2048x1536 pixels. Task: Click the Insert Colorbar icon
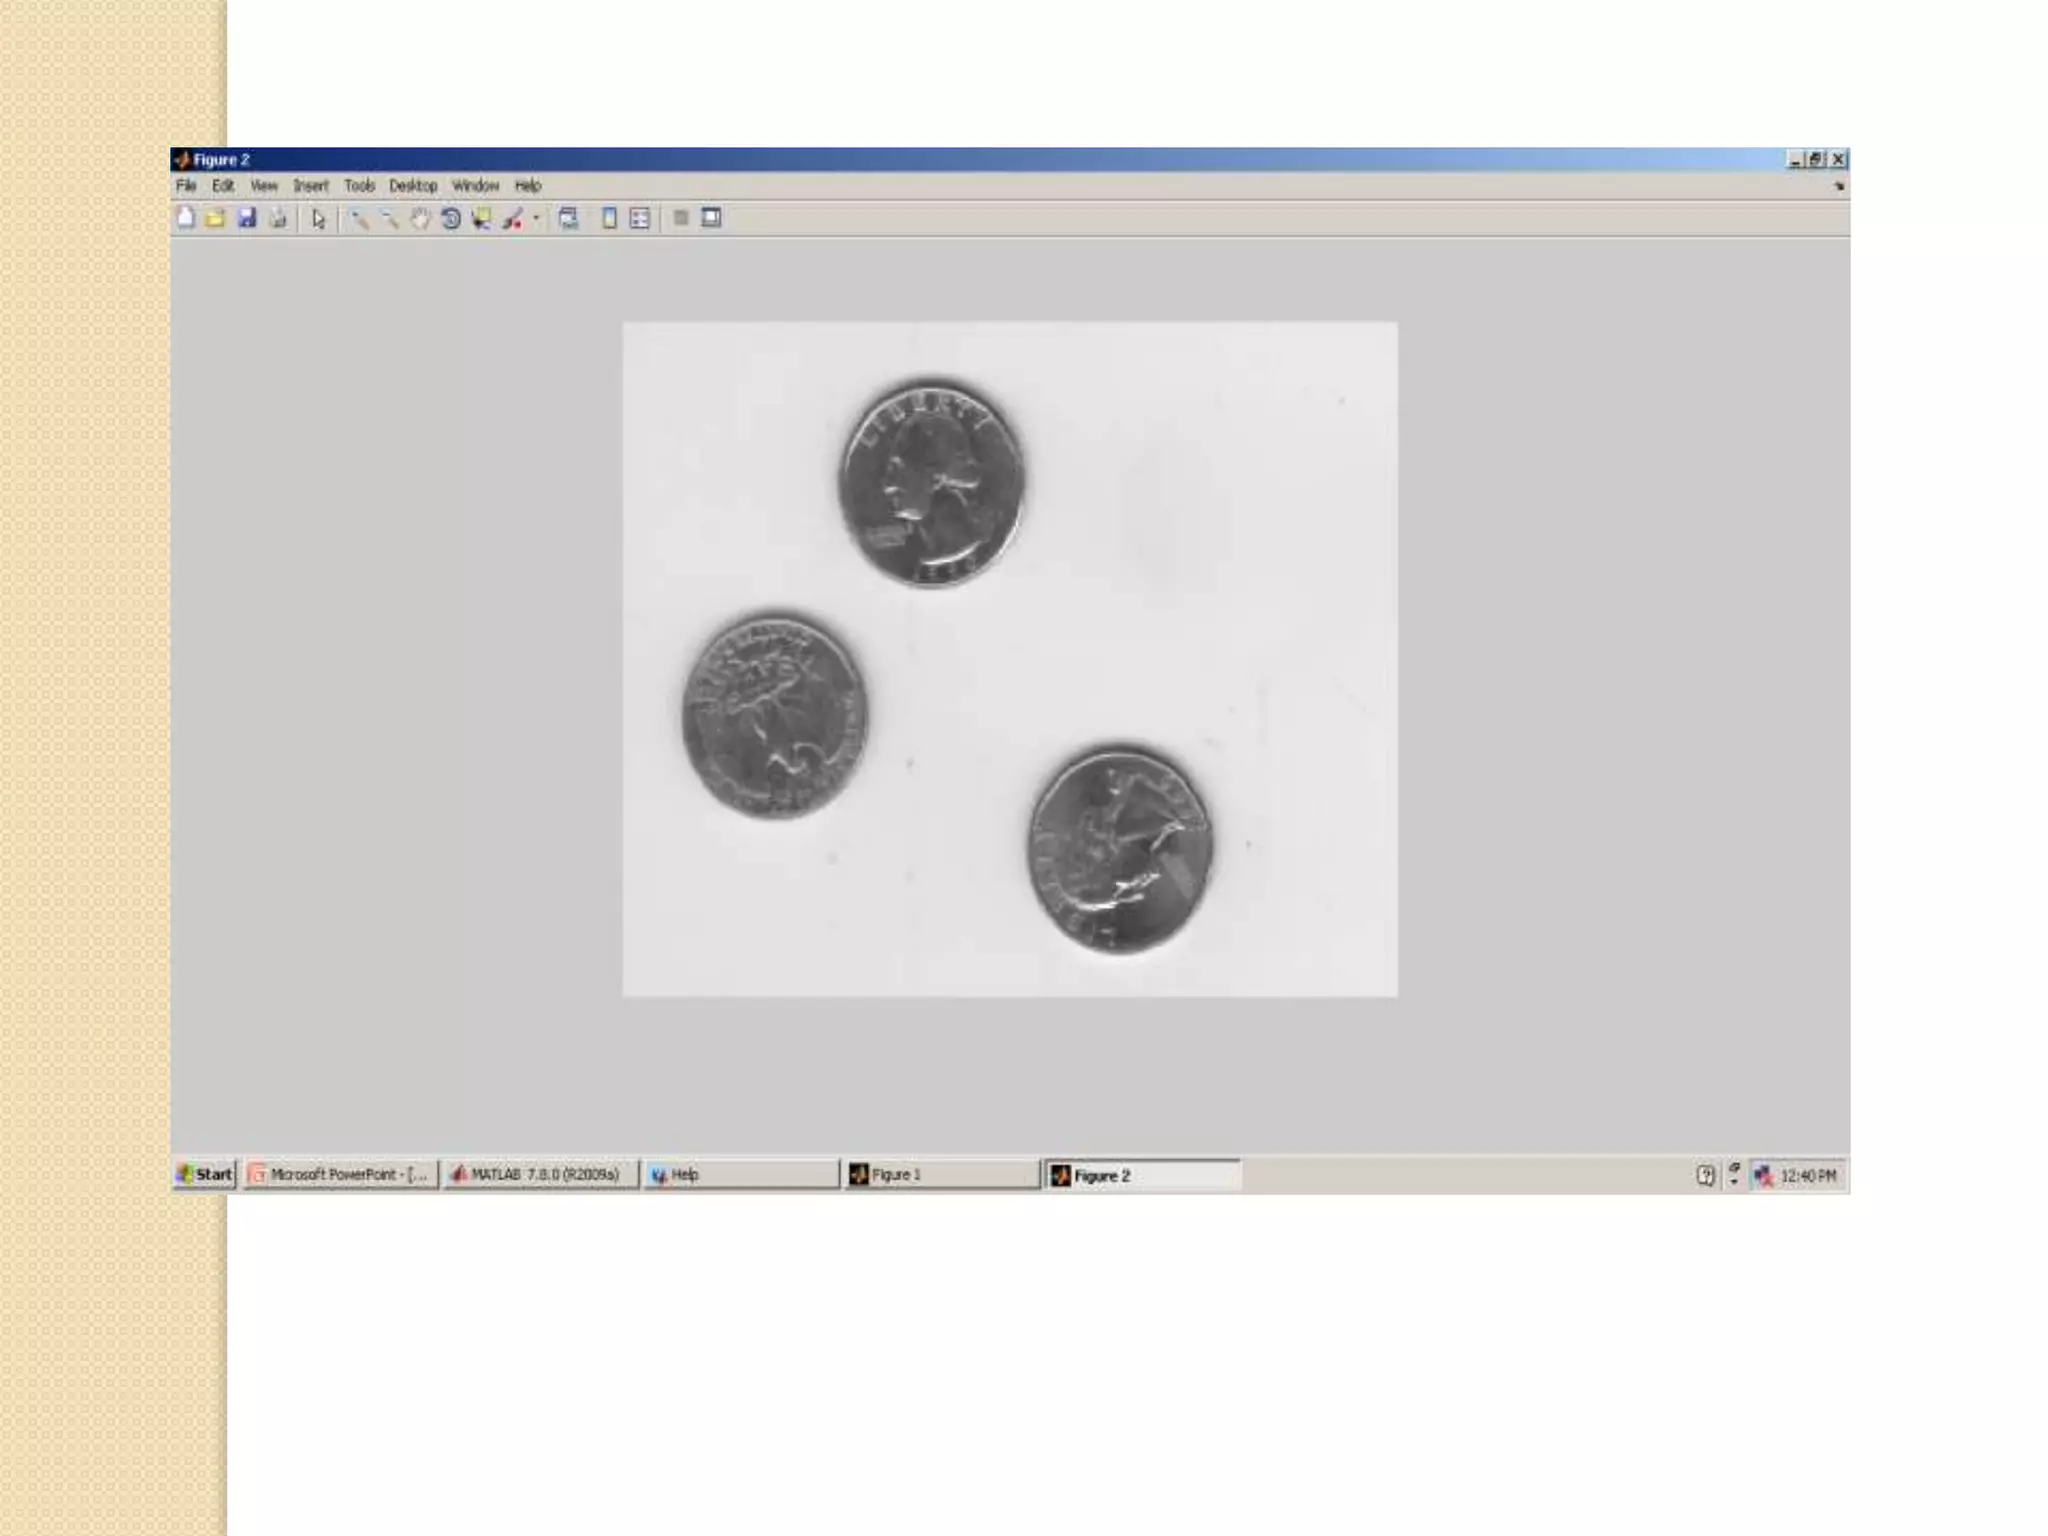(x=609, y=218)
